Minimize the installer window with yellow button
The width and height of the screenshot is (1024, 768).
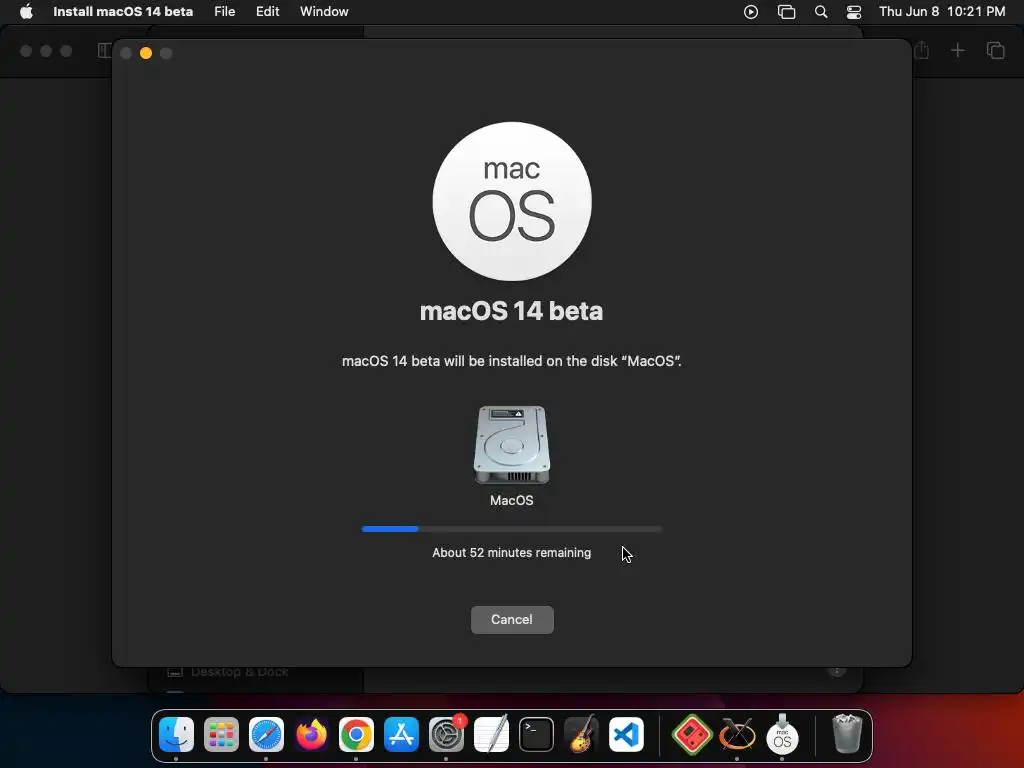(x=146, y=53)
